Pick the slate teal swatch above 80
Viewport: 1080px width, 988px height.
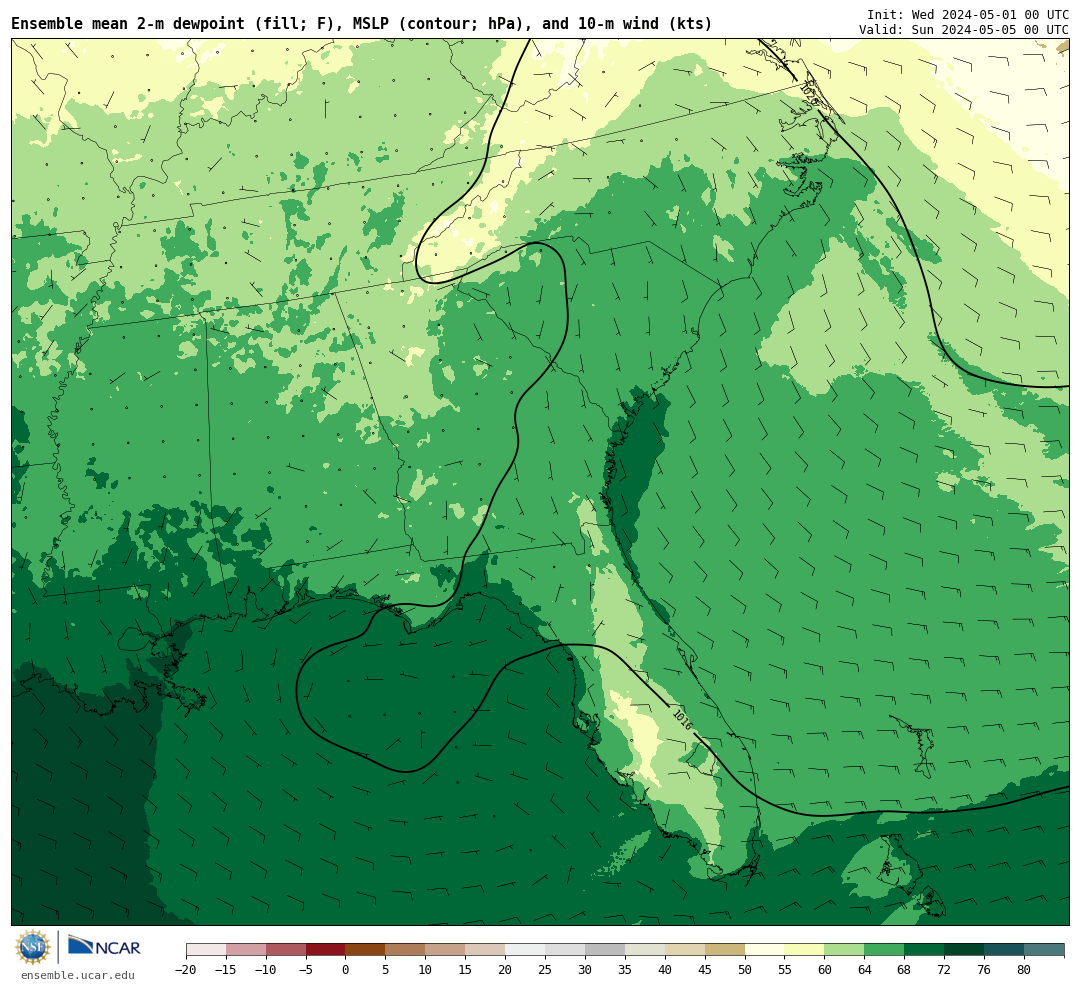pyautogui.click(x=1045, y=950)
